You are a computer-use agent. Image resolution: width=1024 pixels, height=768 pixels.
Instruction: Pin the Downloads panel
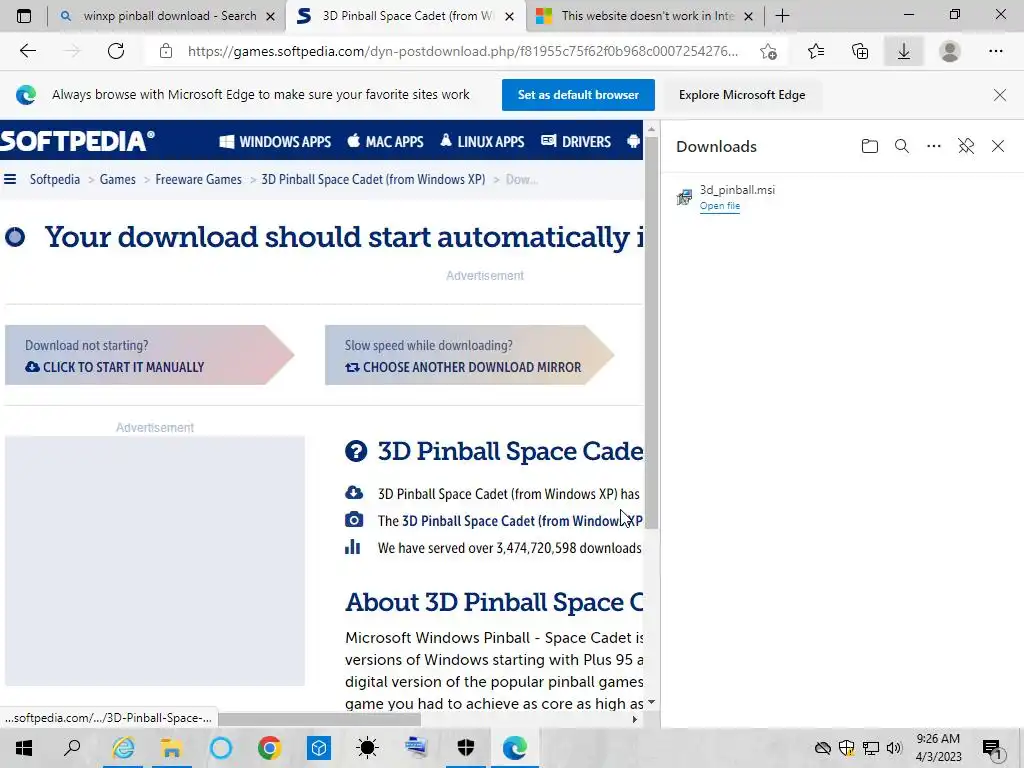(966, 146)
